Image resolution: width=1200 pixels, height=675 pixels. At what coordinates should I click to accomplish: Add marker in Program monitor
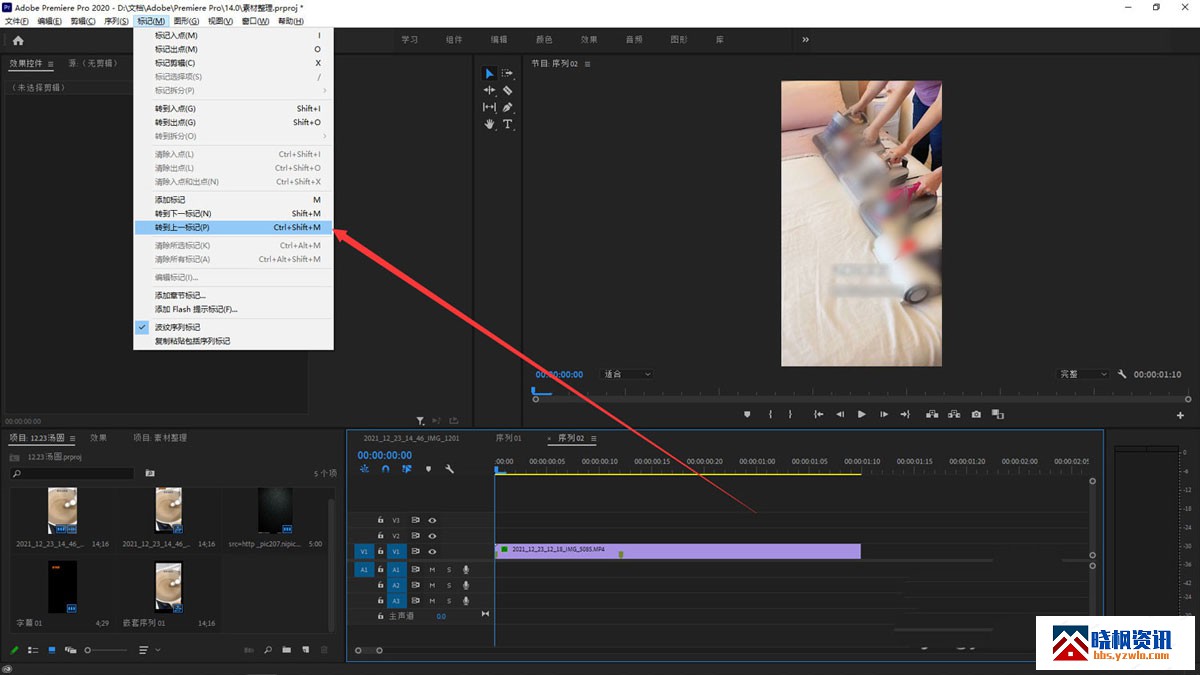click(747, 414)
